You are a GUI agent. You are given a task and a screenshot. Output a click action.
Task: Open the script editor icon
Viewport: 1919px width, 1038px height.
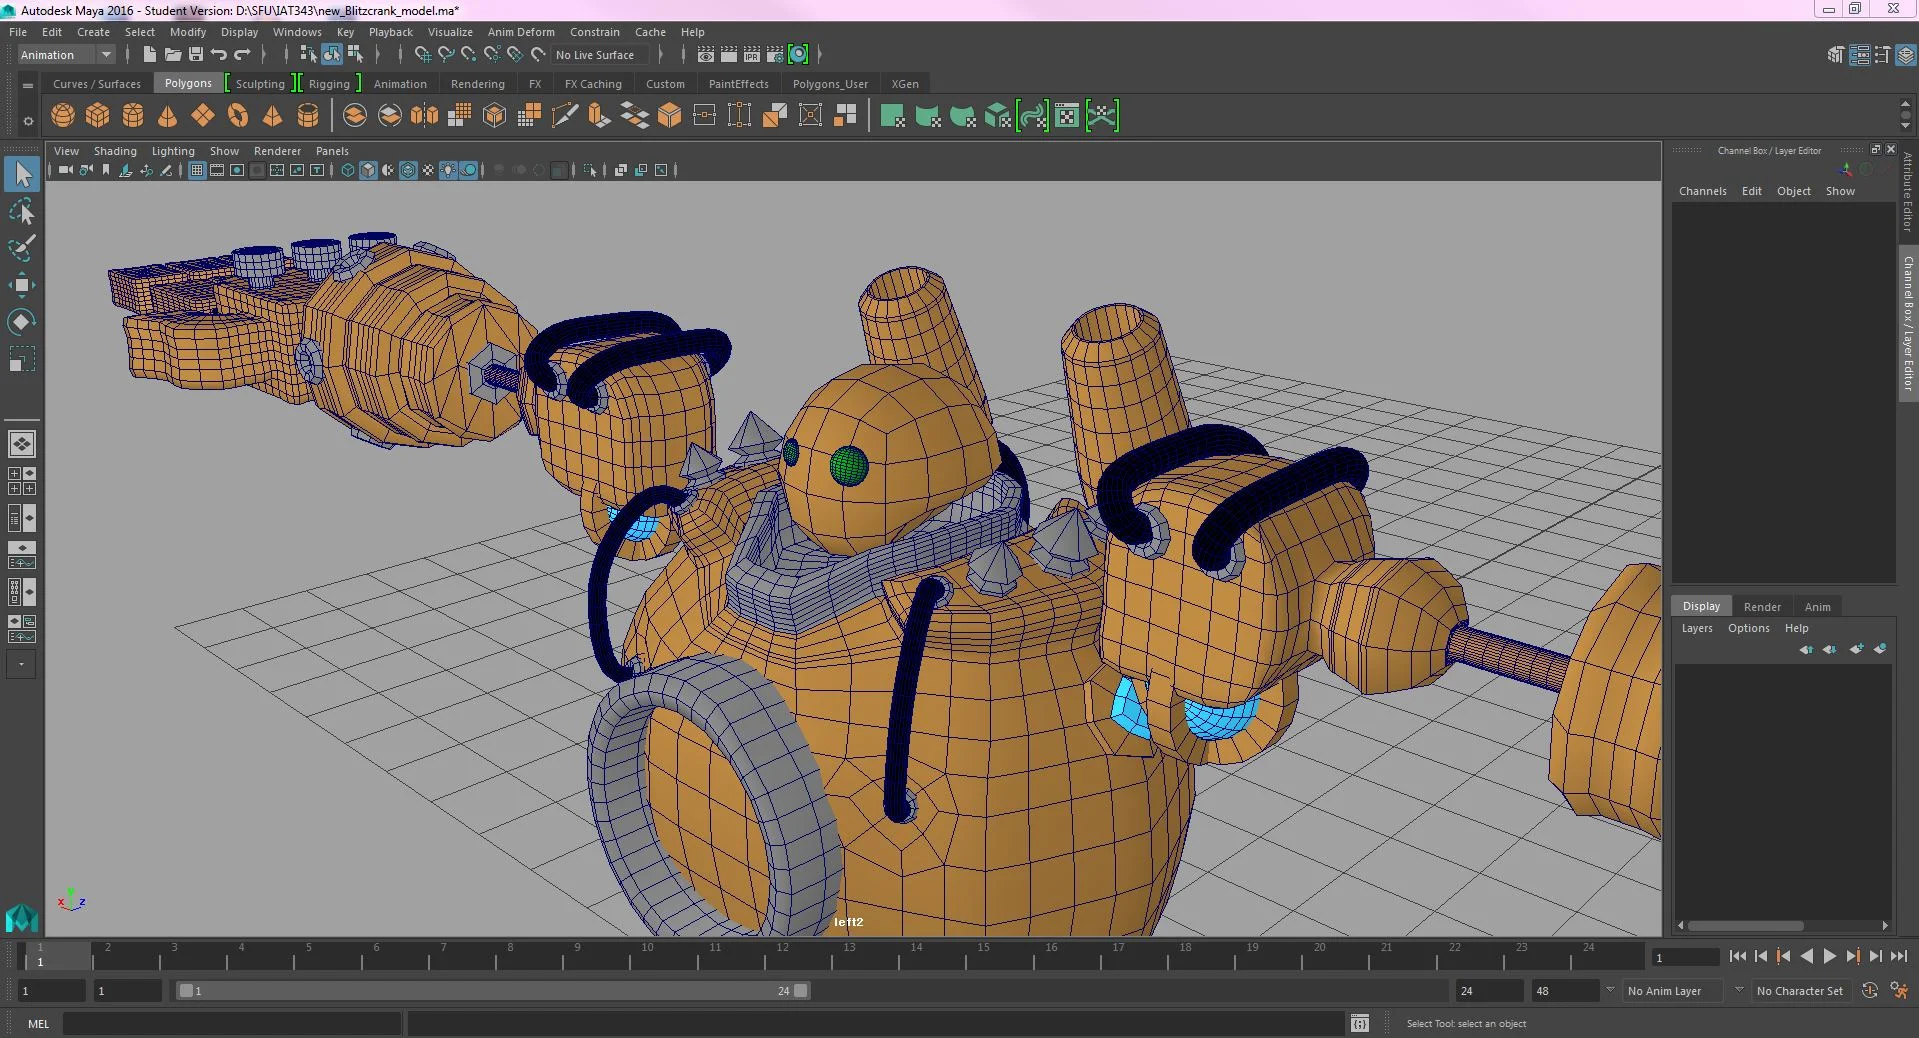[x=1359, y=1023]
